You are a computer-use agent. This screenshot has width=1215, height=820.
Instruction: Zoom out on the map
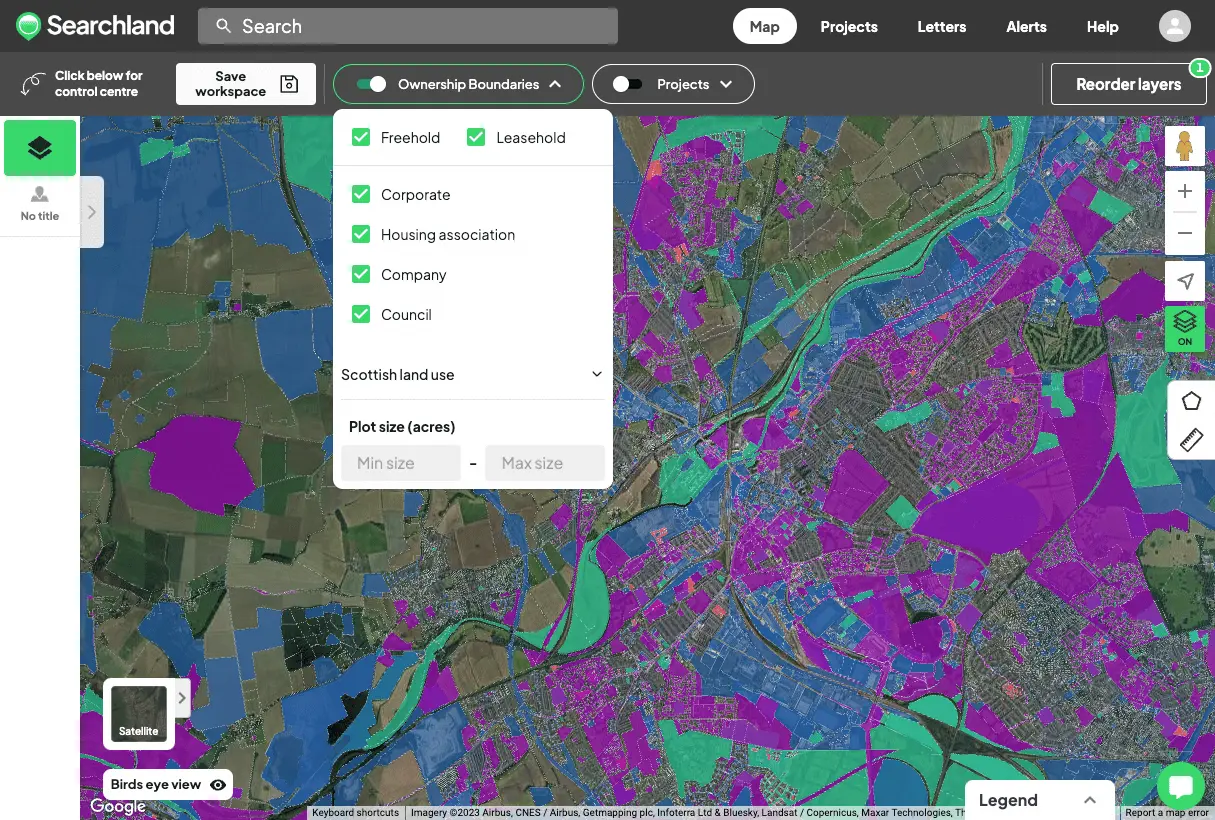[x=1185, y=233]
